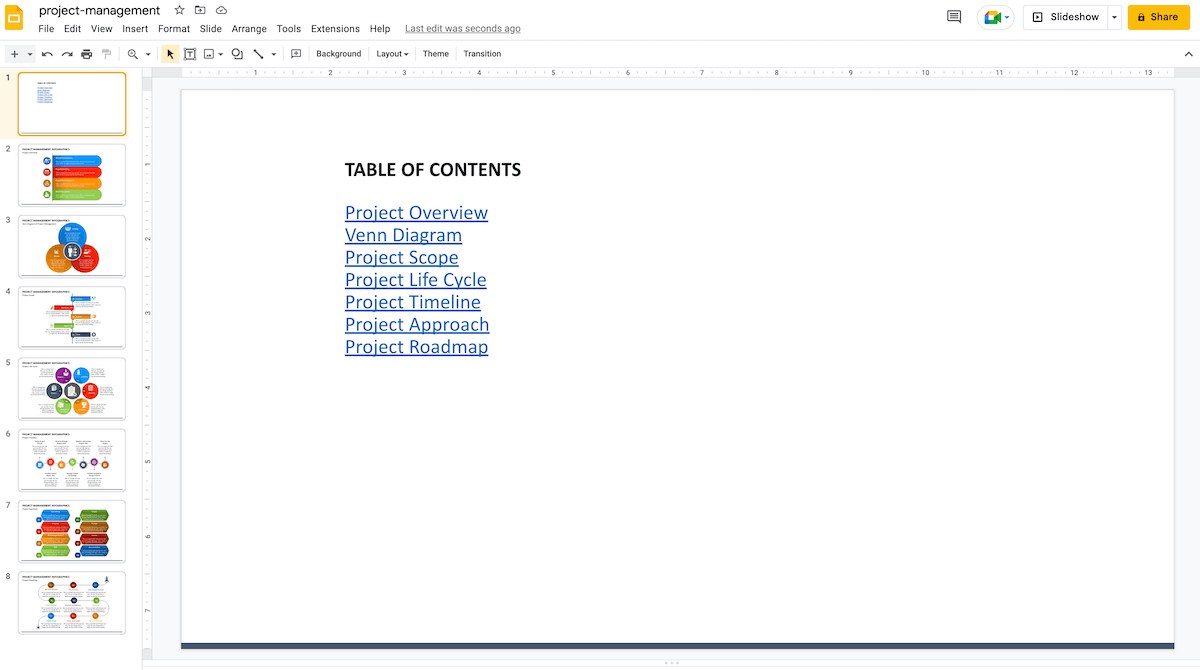The height and width of the screenshot is (670, 1200).
Task: Open 'Last edit was seconds ago' history
Action: coord(463,29)
